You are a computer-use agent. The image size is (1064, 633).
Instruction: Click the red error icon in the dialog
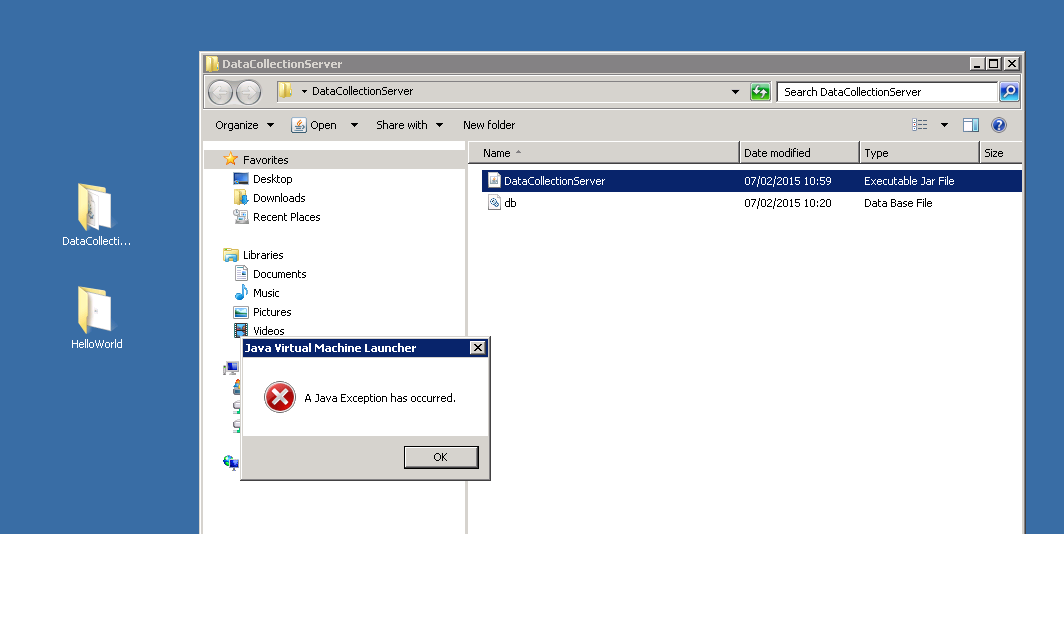(x=280, y=398)
